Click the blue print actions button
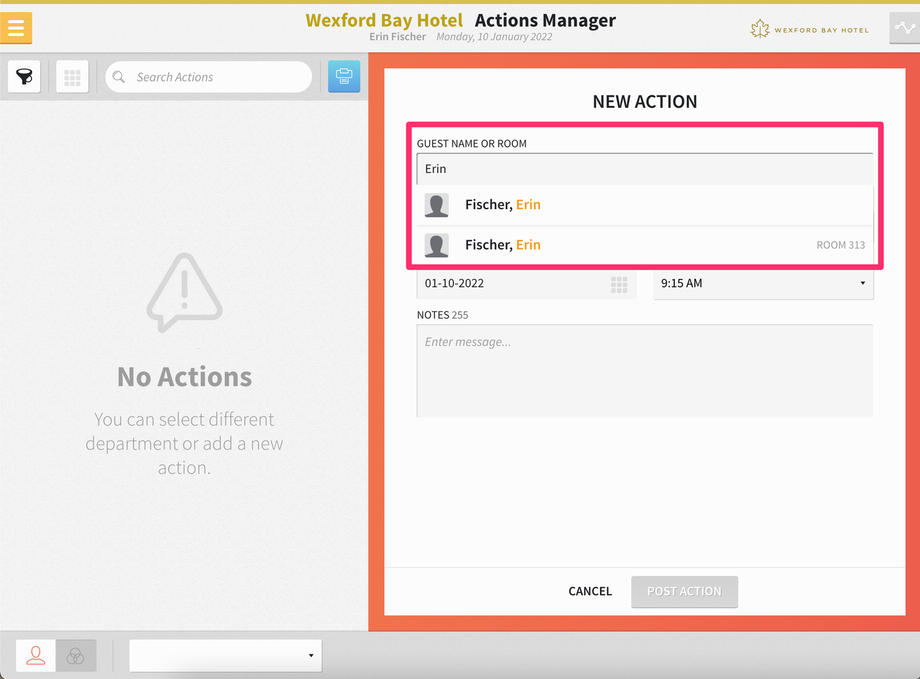The image size is (920, 679). [344, 76]
